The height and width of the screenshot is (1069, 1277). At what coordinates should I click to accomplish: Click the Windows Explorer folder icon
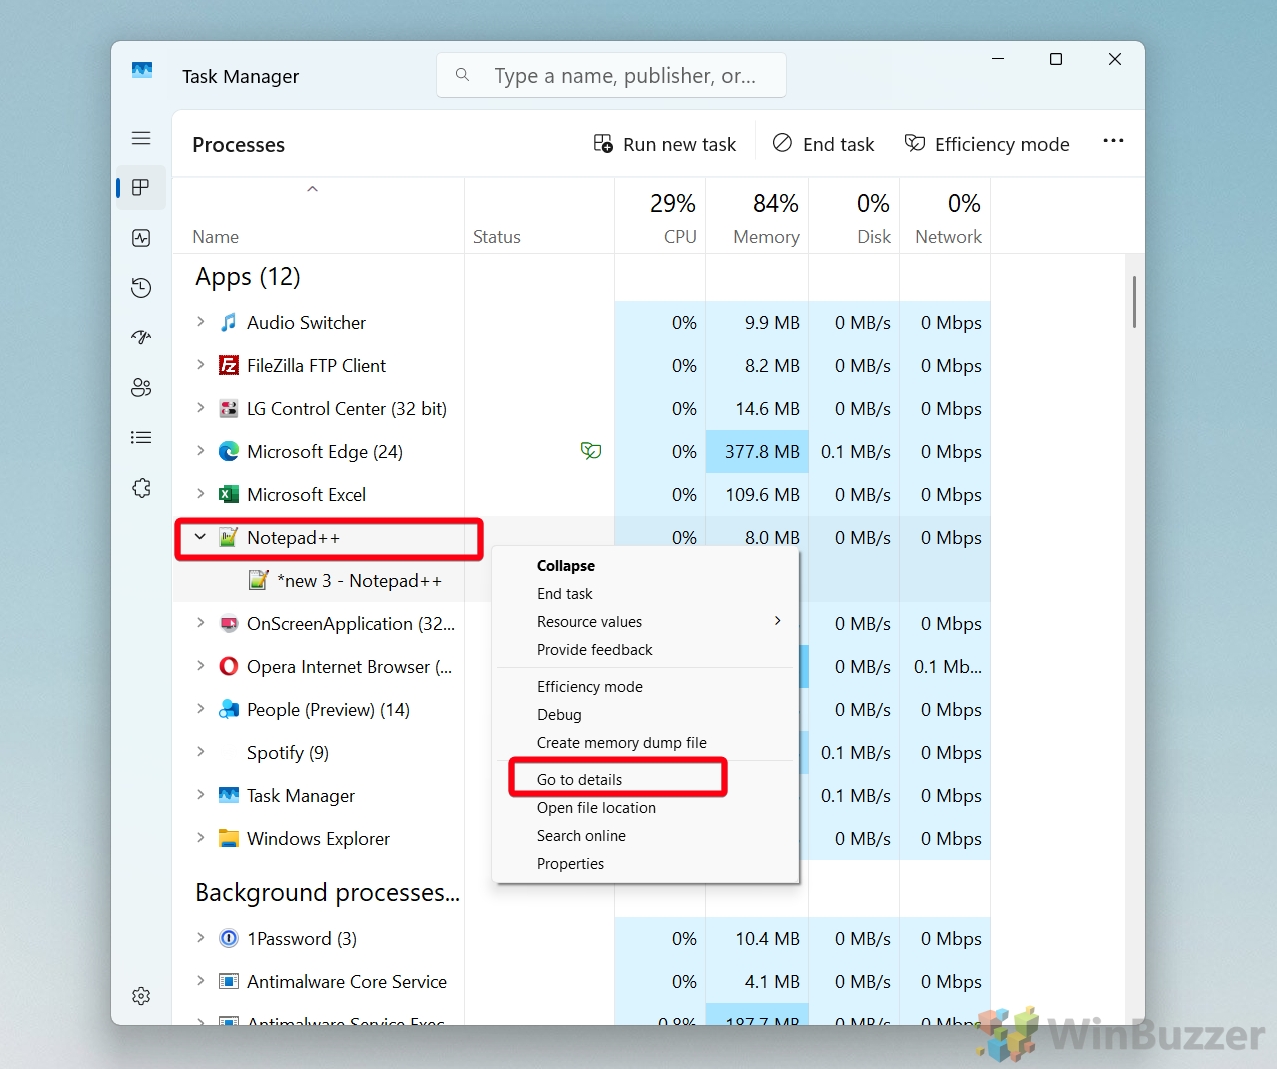pyautogui.click(x=229, y=838)
